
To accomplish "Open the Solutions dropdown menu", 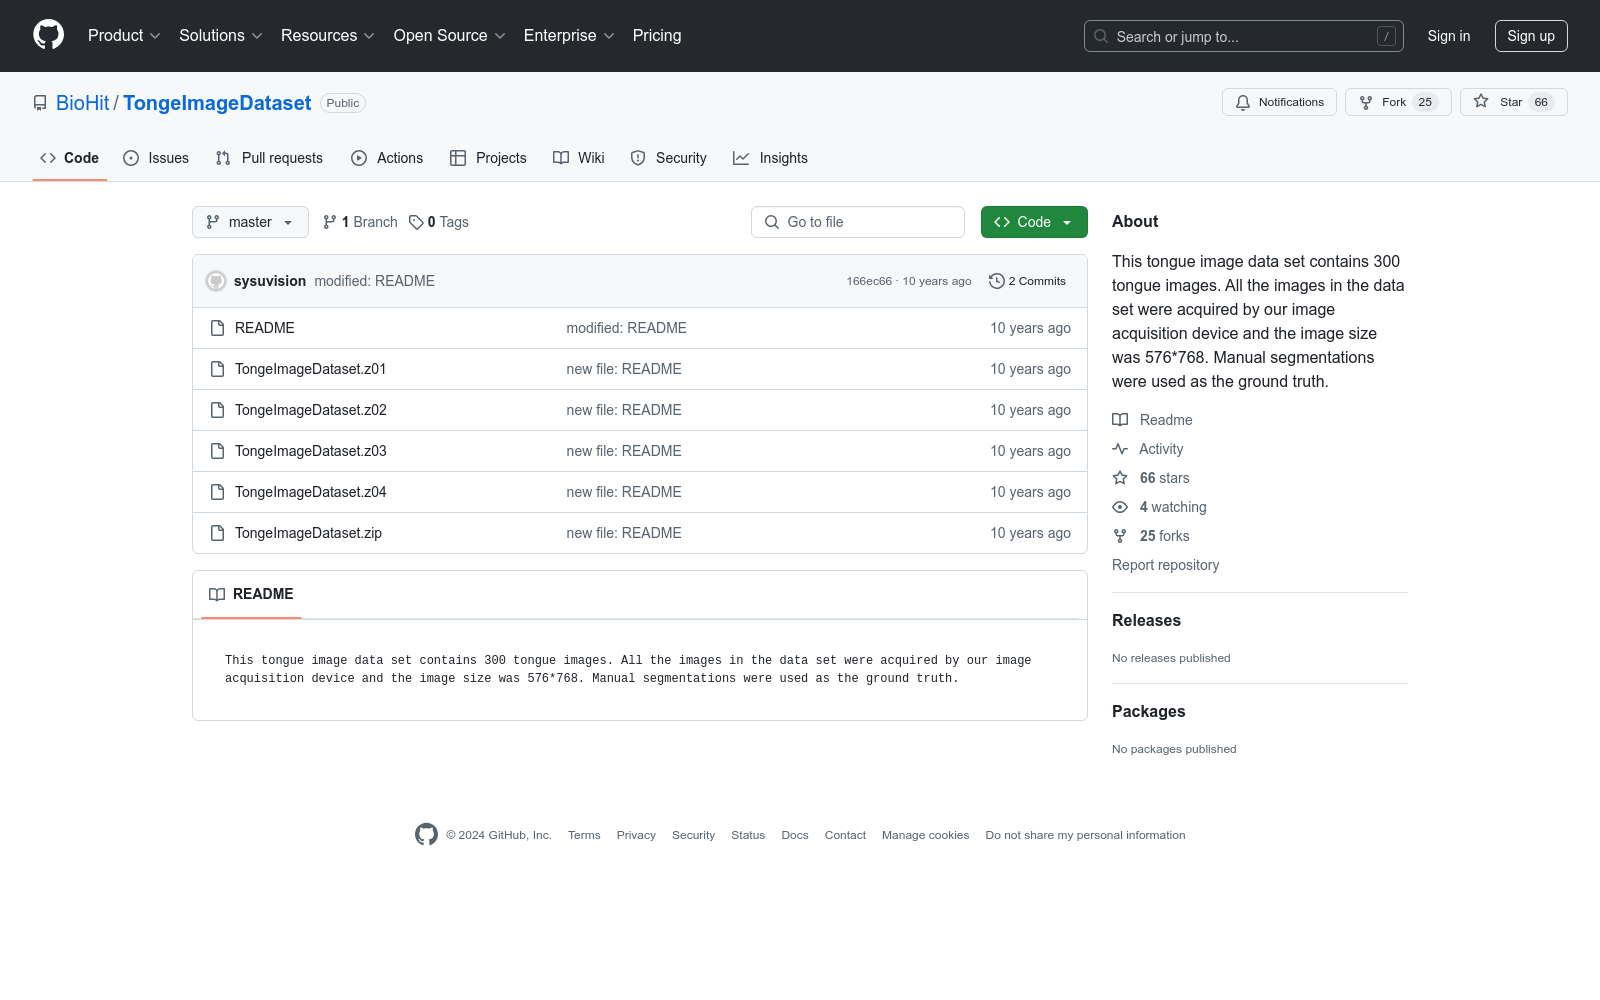I will pyautogui.click(x=220, y=35).
